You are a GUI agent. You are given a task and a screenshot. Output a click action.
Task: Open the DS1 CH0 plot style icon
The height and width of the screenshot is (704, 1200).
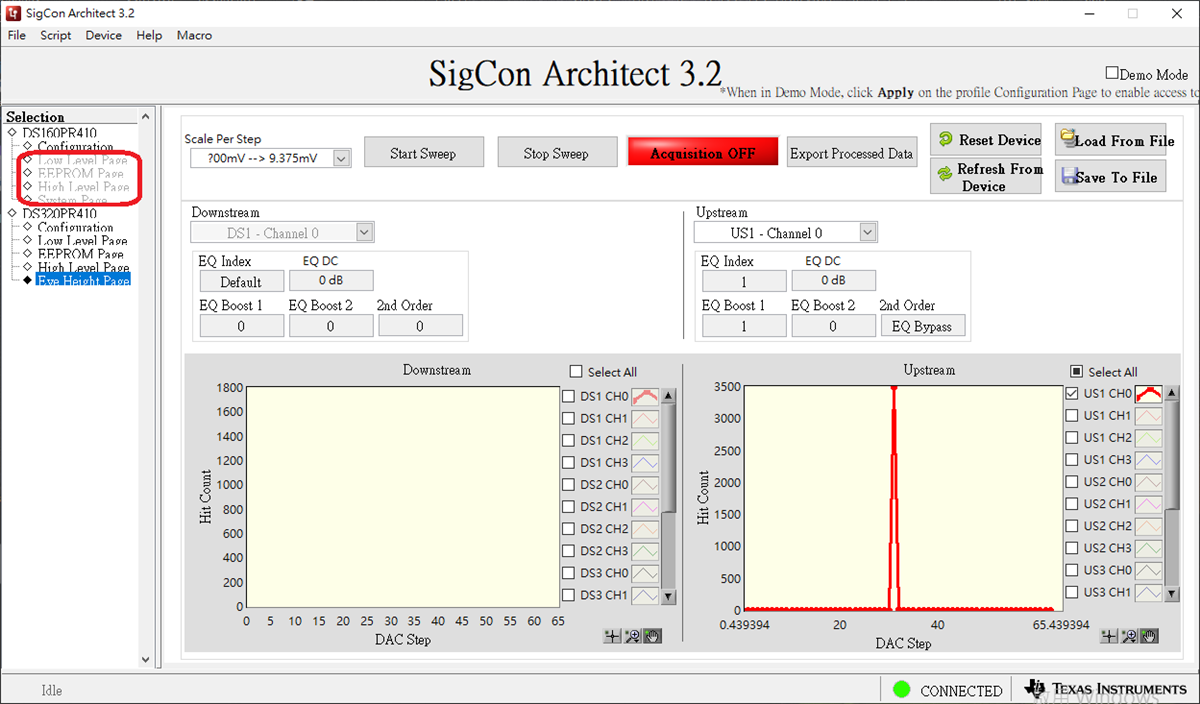point(645,396)
